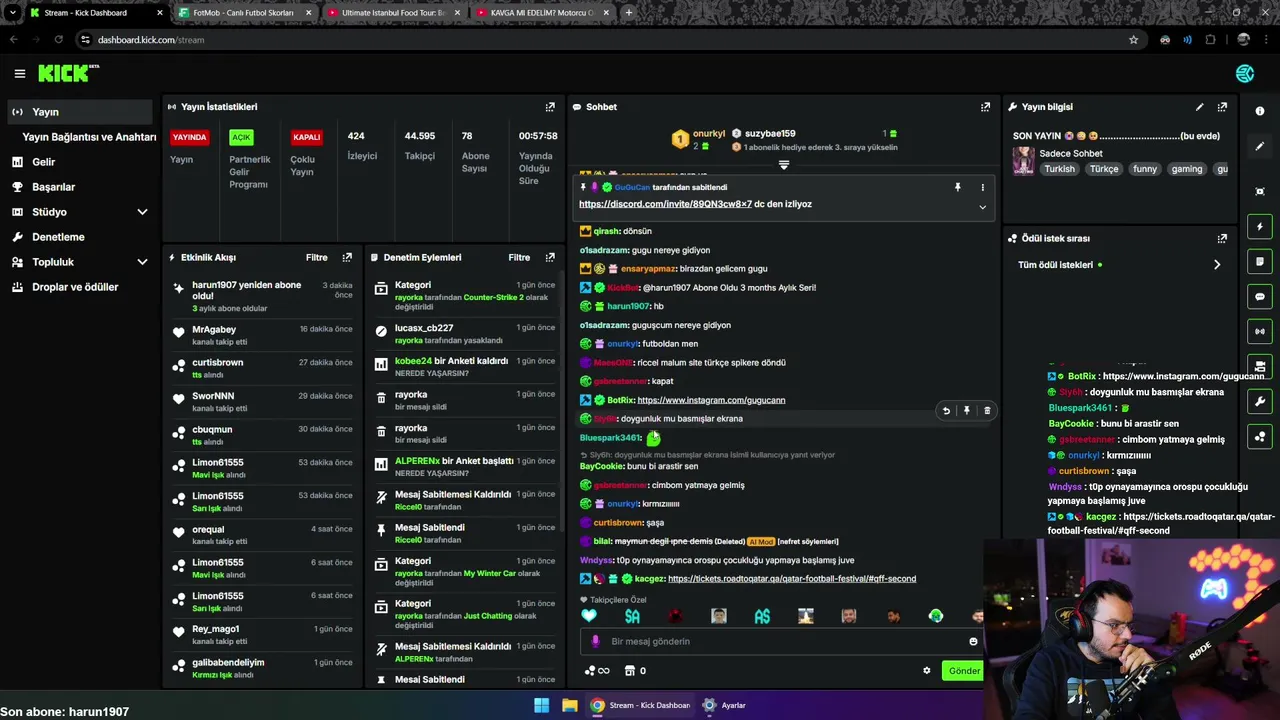Select the cyan heart emote

coord(589,616)
